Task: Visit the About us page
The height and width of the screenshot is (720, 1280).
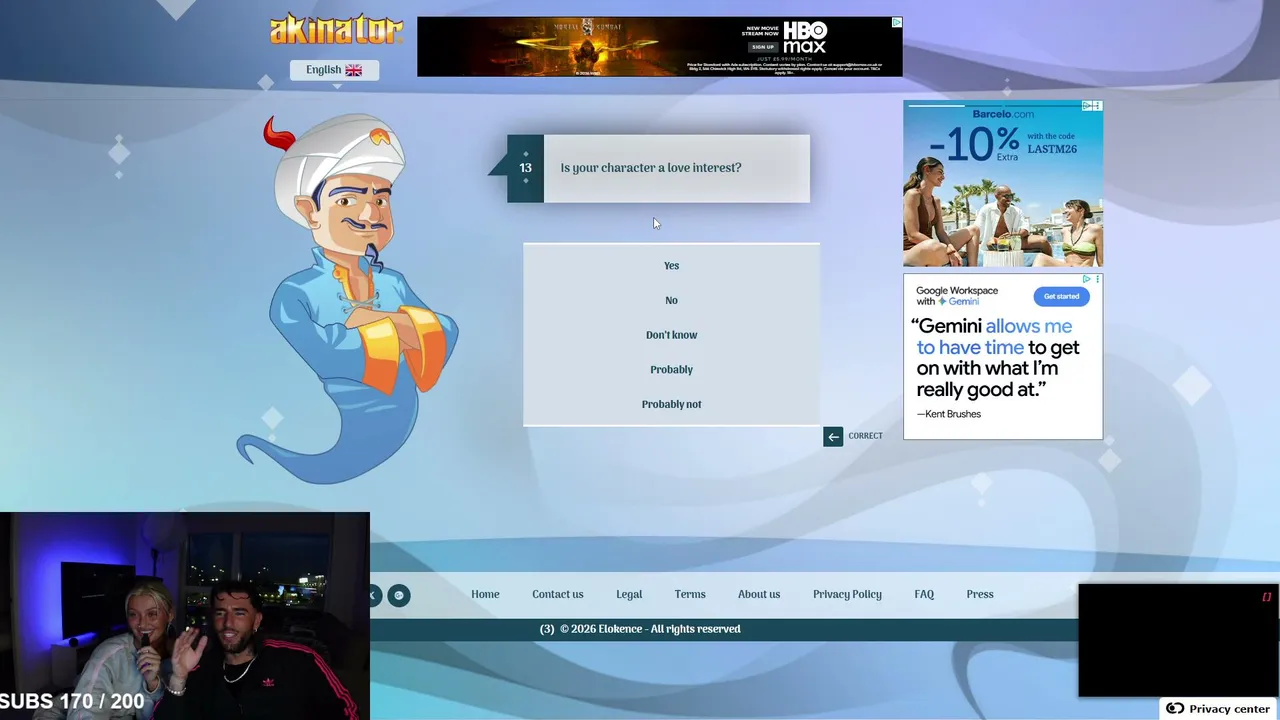Action: 759,594
